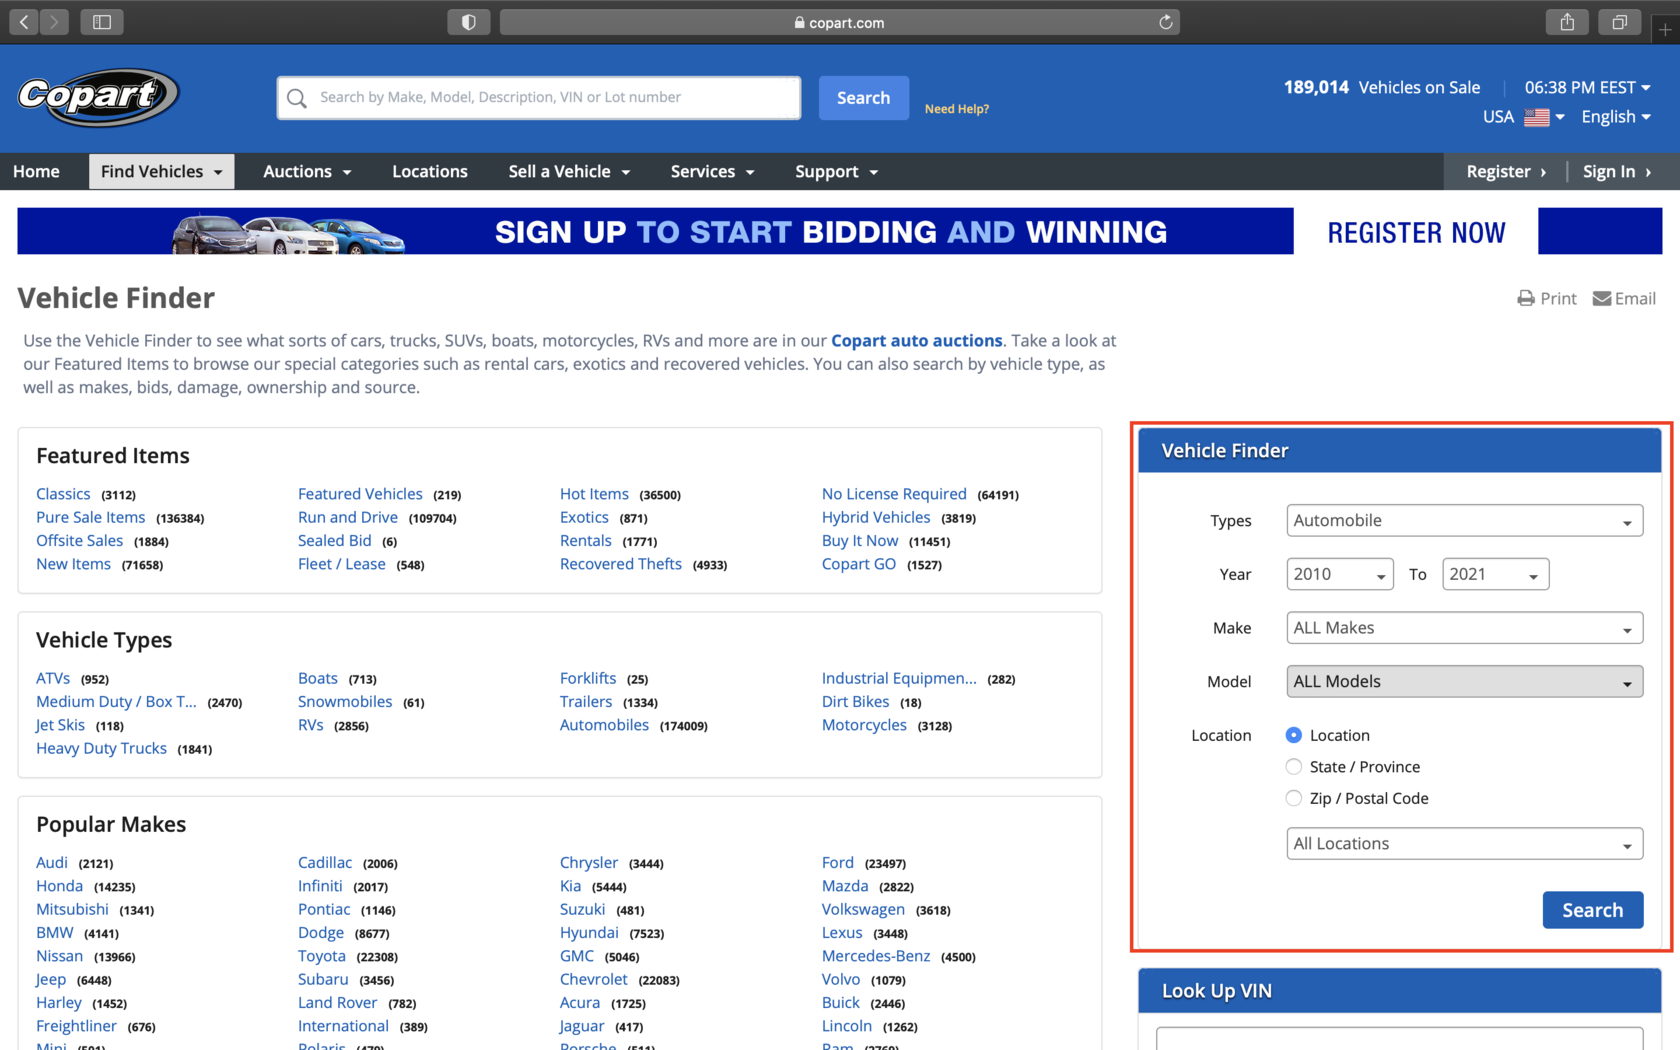Open the ending Year dropdown 2021
Image resolution: width=1680 pixels, height=1050 pixels.
pyautogui.click(x=1496, y=574)
